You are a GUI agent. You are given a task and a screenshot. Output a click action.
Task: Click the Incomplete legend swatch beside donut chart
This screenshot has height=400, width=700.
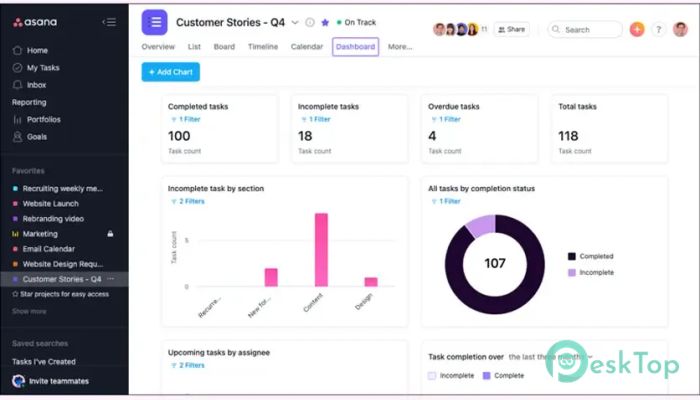click(x=571, y=272)
